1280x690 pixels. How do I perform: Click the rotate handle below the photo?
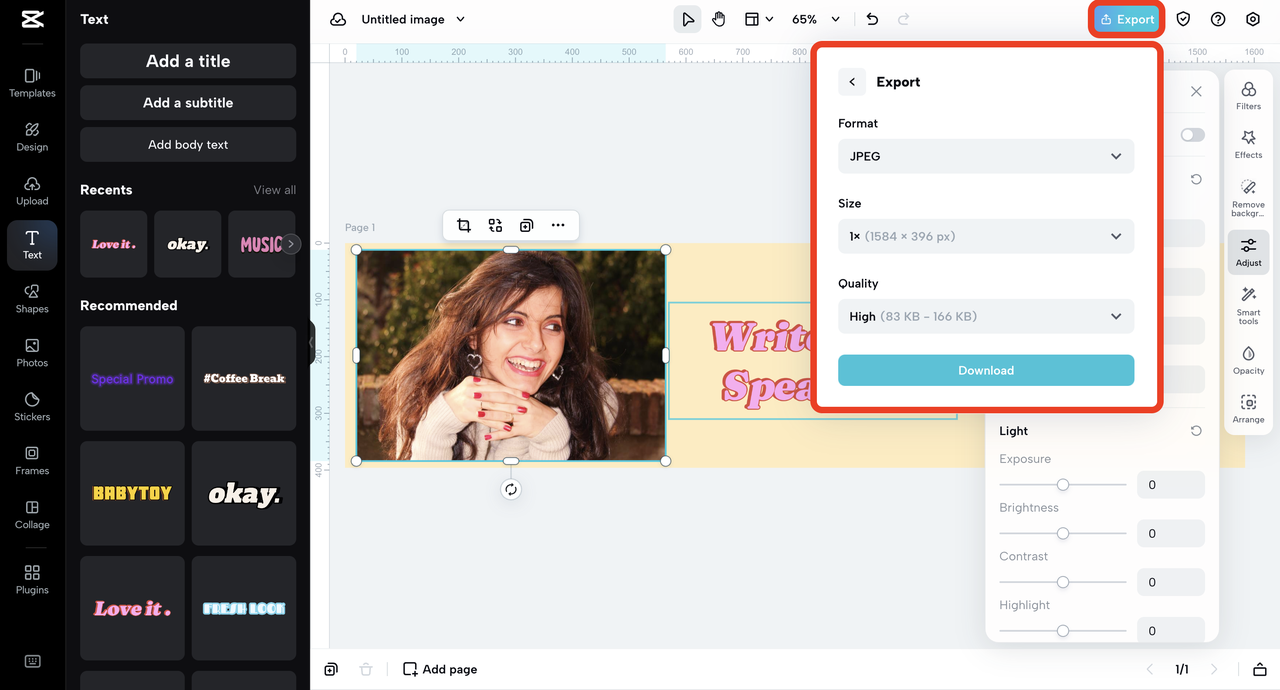pyautogui.click(x=511, y=489)
